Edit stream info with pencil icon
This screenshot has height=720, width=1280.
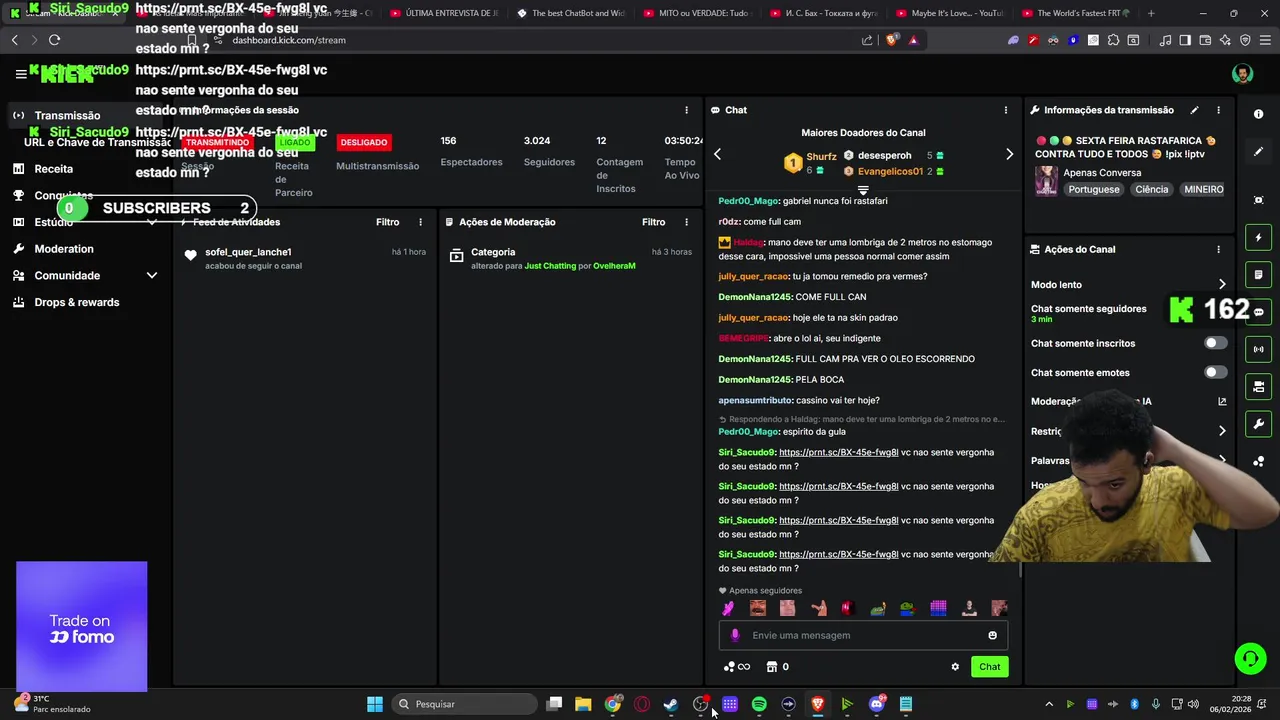(1194, 110)
